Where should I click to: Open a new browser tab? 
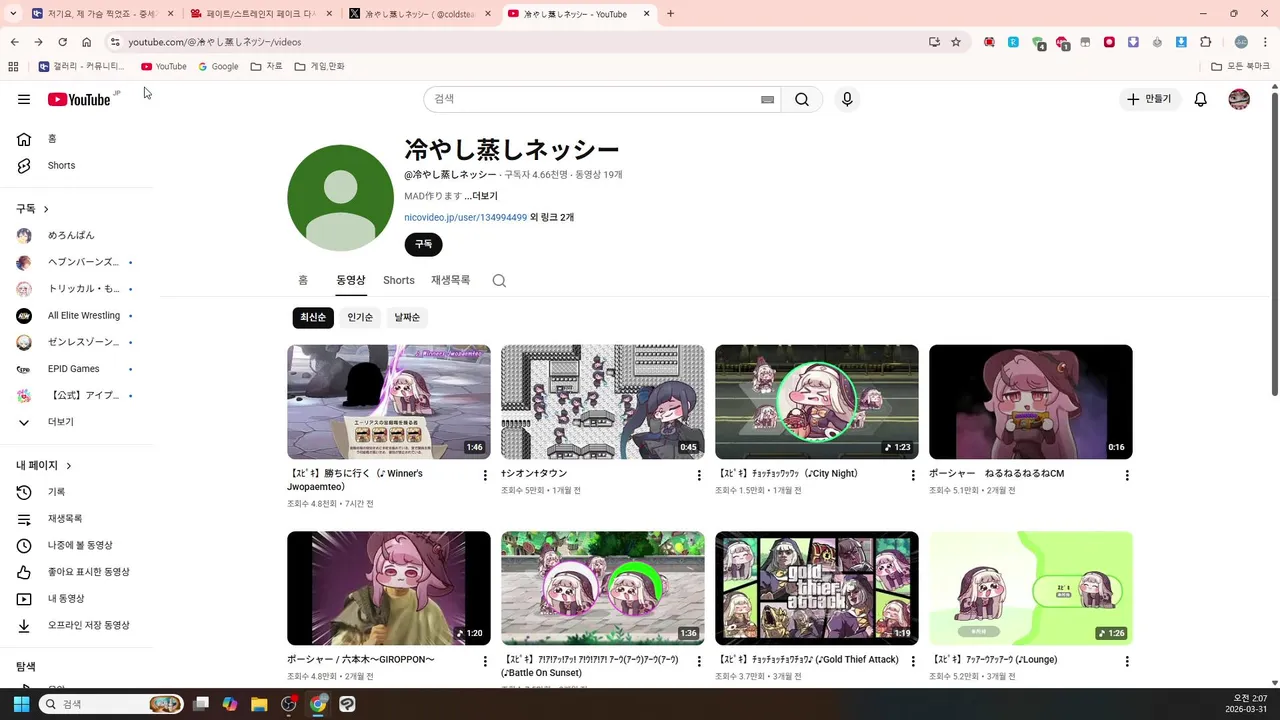click(670, 14)
